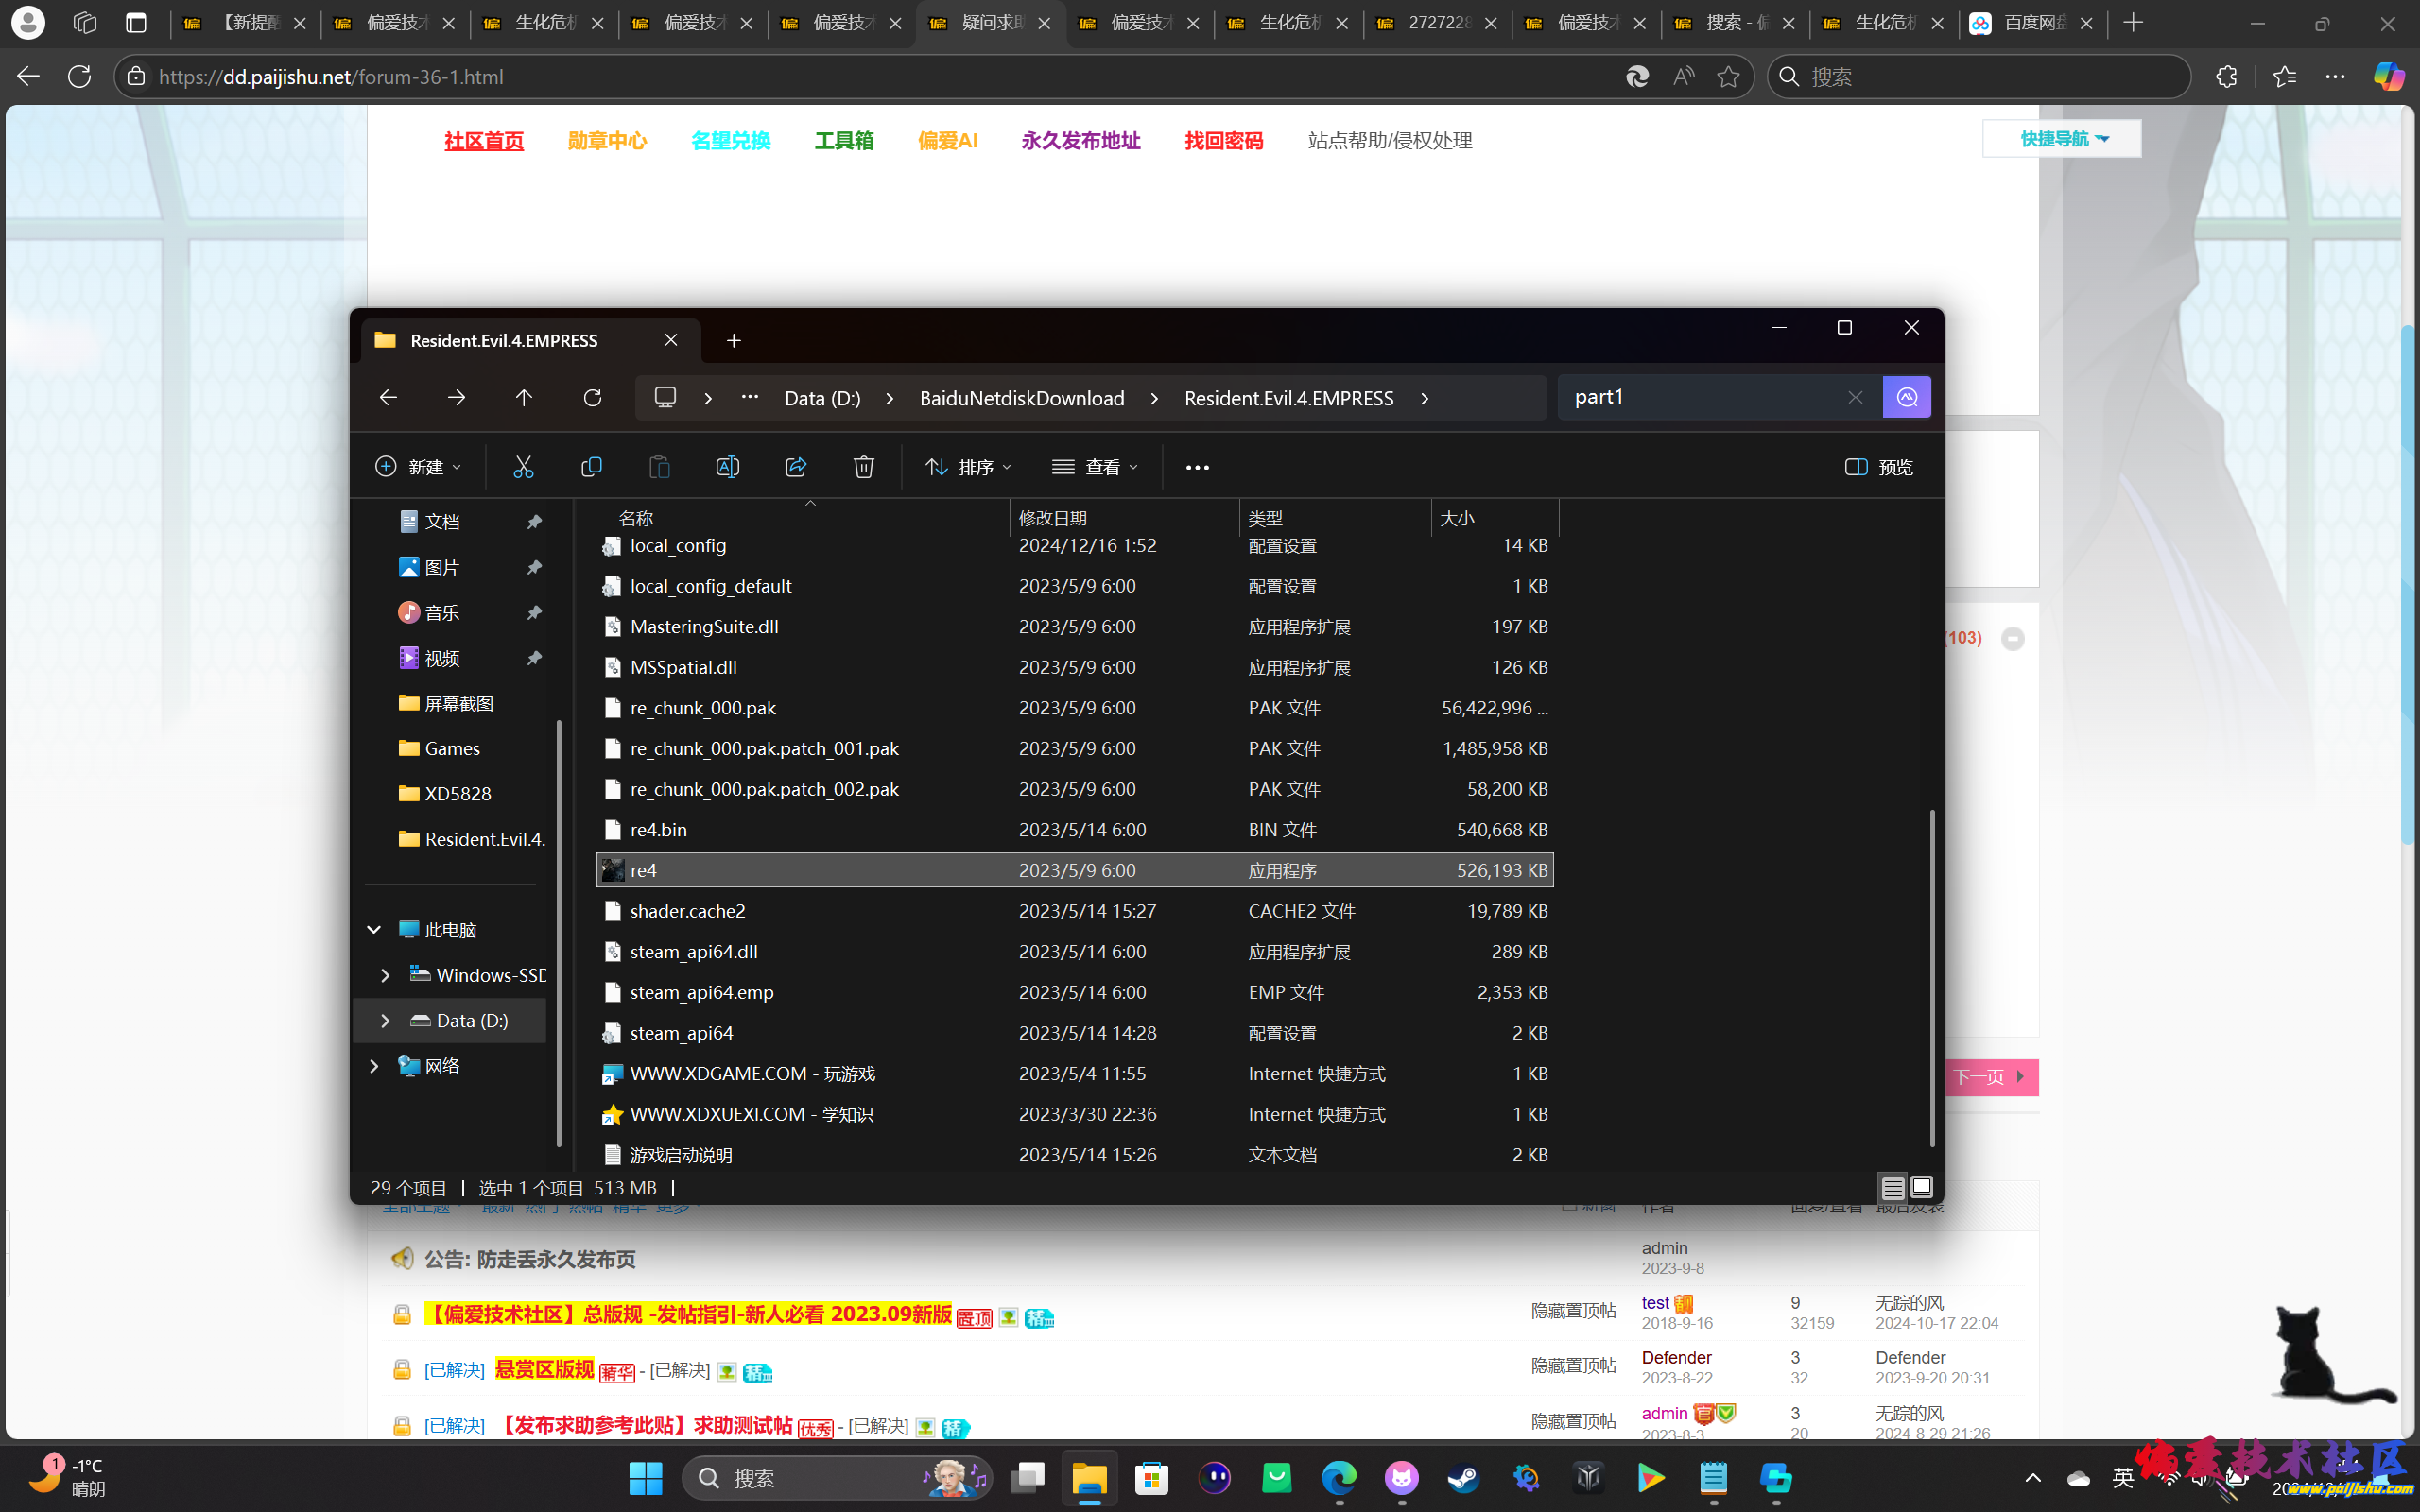Sort files by the 大小 column header
The height and width of the screenshot is (1512, 2420).
(1494, 518)
